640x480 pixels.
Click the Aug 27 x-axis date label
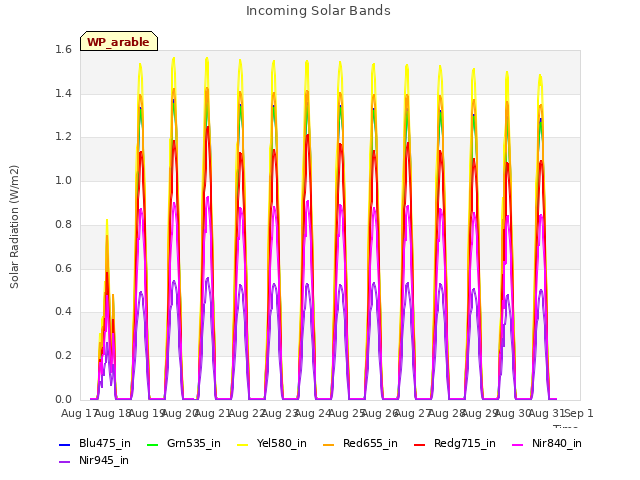pyautogui.click(x=413, y=414)
